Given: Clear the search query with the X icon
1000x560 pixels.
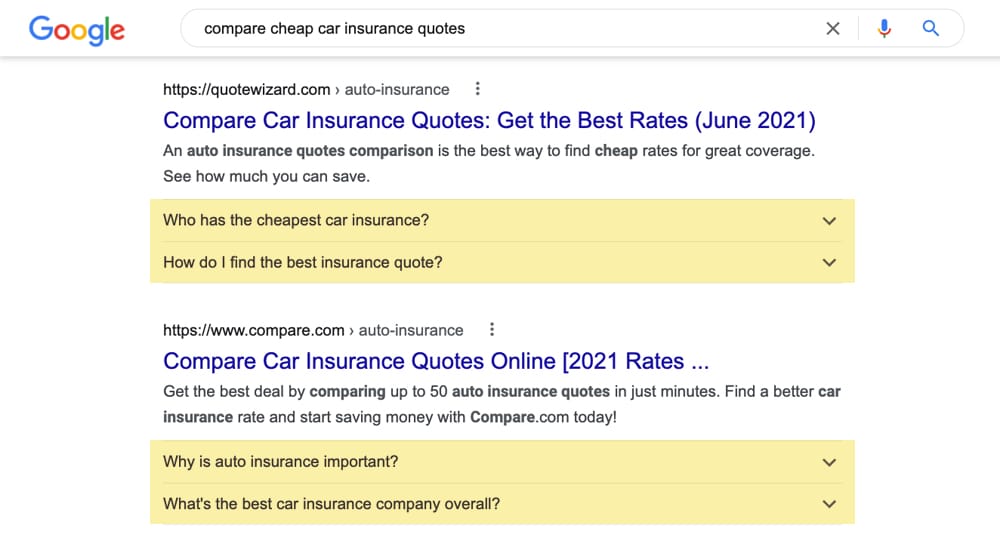Looking at the screenshot, I should pos(832,29).
